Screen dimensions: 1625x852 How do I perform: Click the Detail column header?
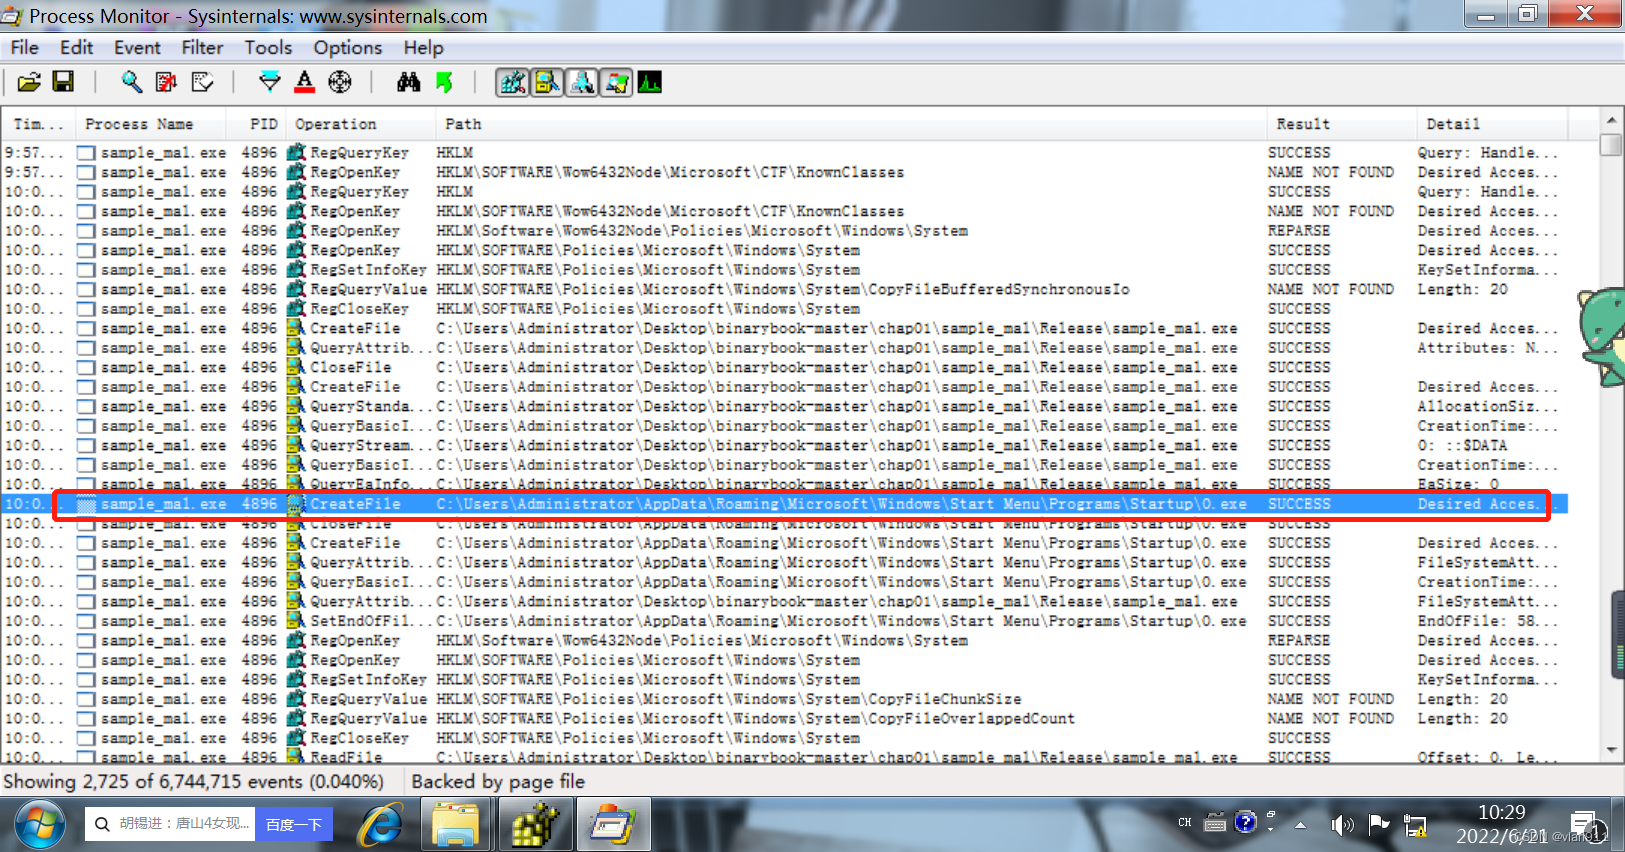tap(1493, 124)
